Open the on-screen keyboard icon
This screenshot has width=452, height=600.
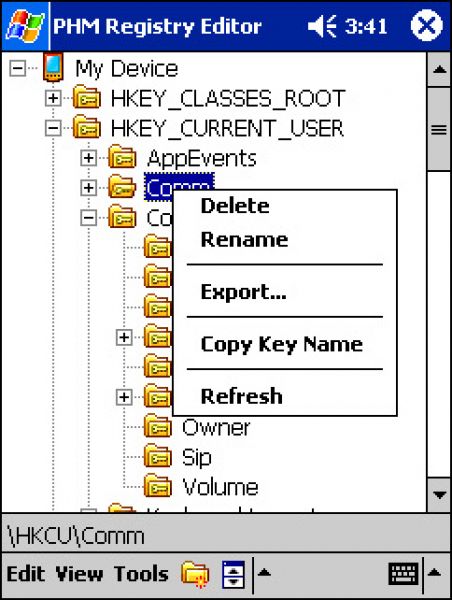coord(403,574)
